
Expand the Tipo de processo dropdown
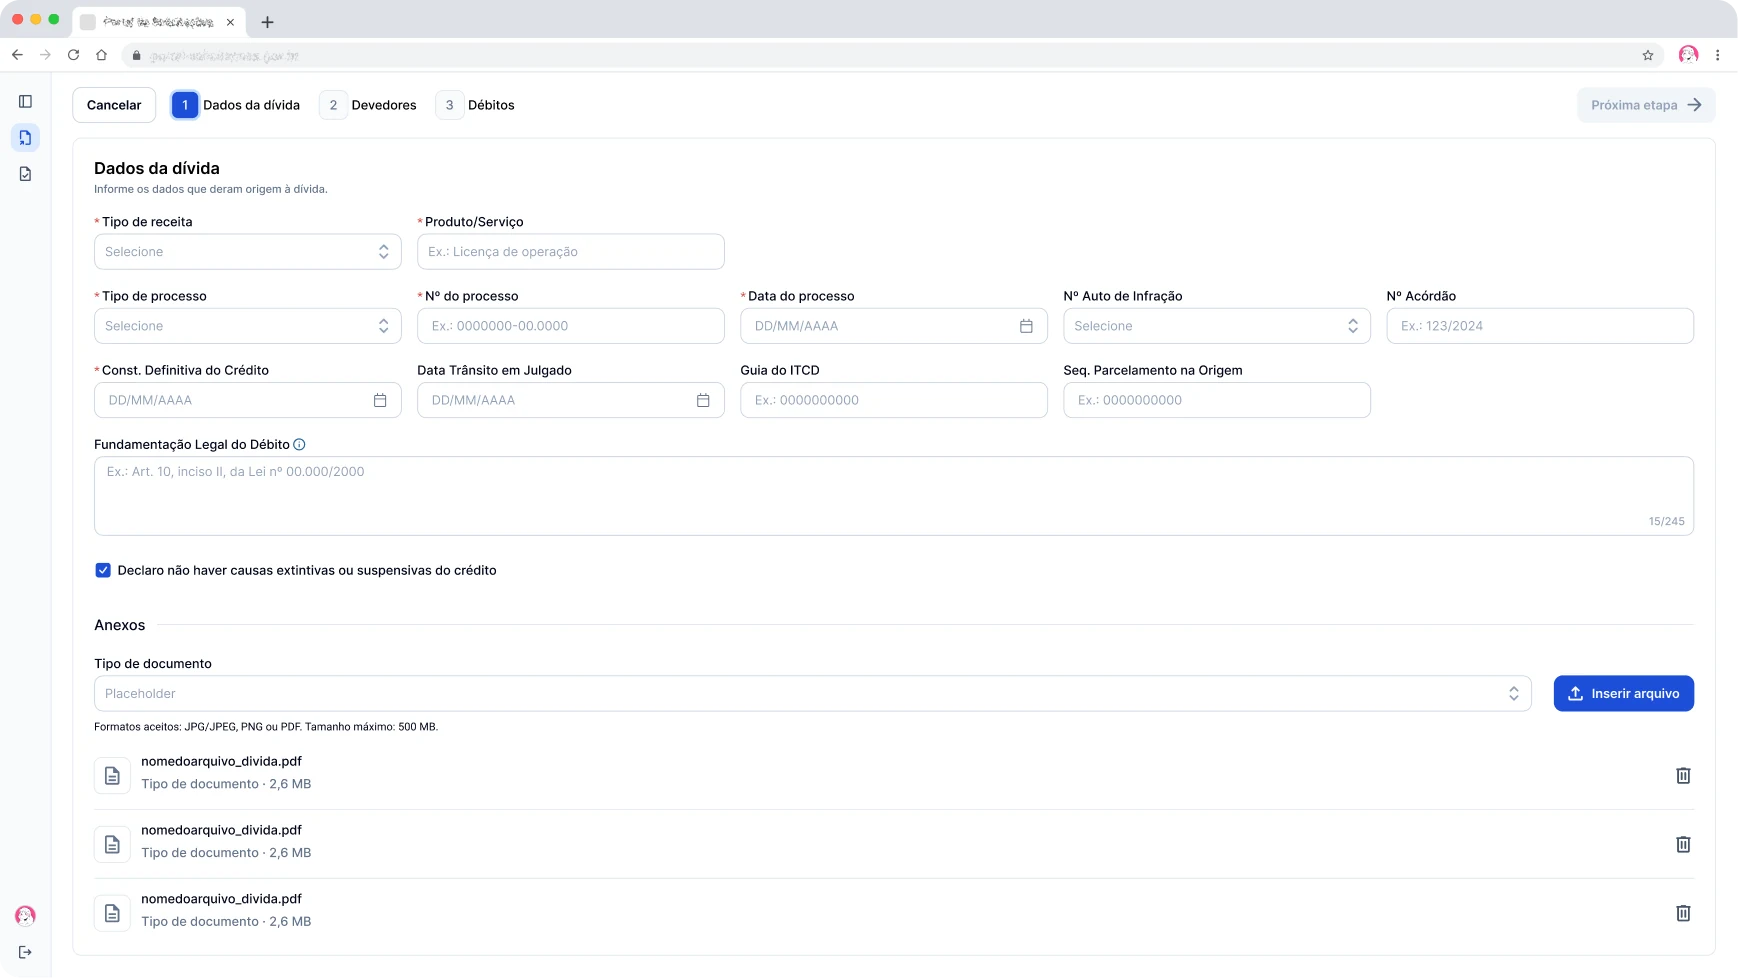click(x=248, y=326)
